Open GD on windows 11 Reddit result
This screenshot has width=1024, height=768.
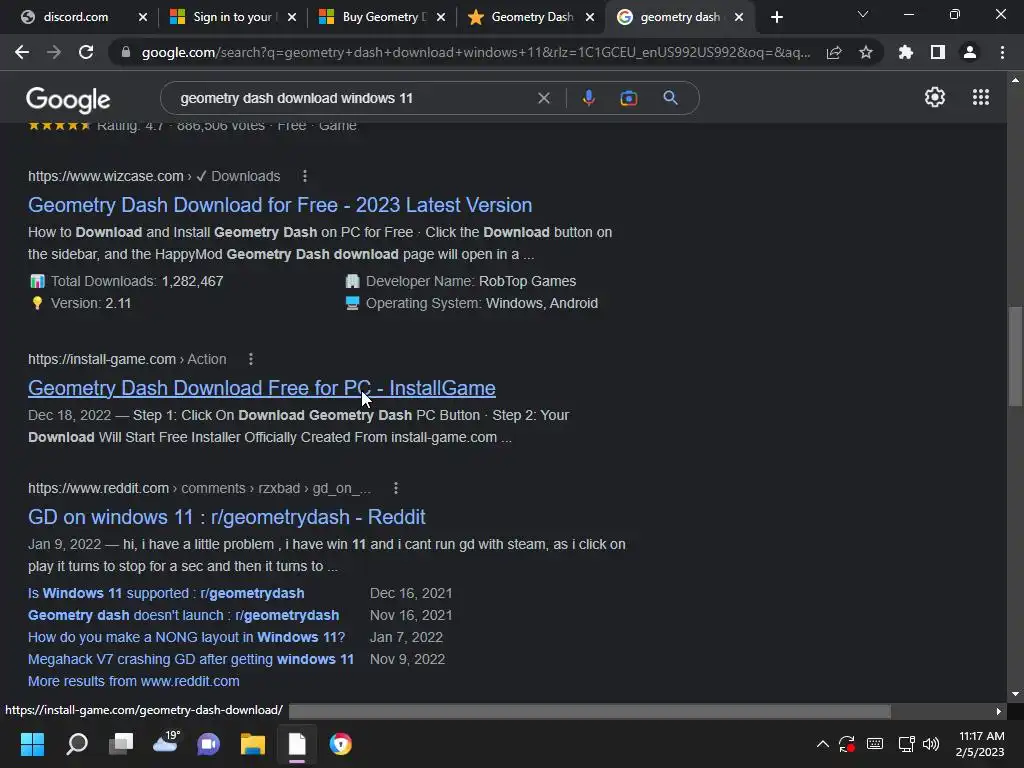[227, 517]
